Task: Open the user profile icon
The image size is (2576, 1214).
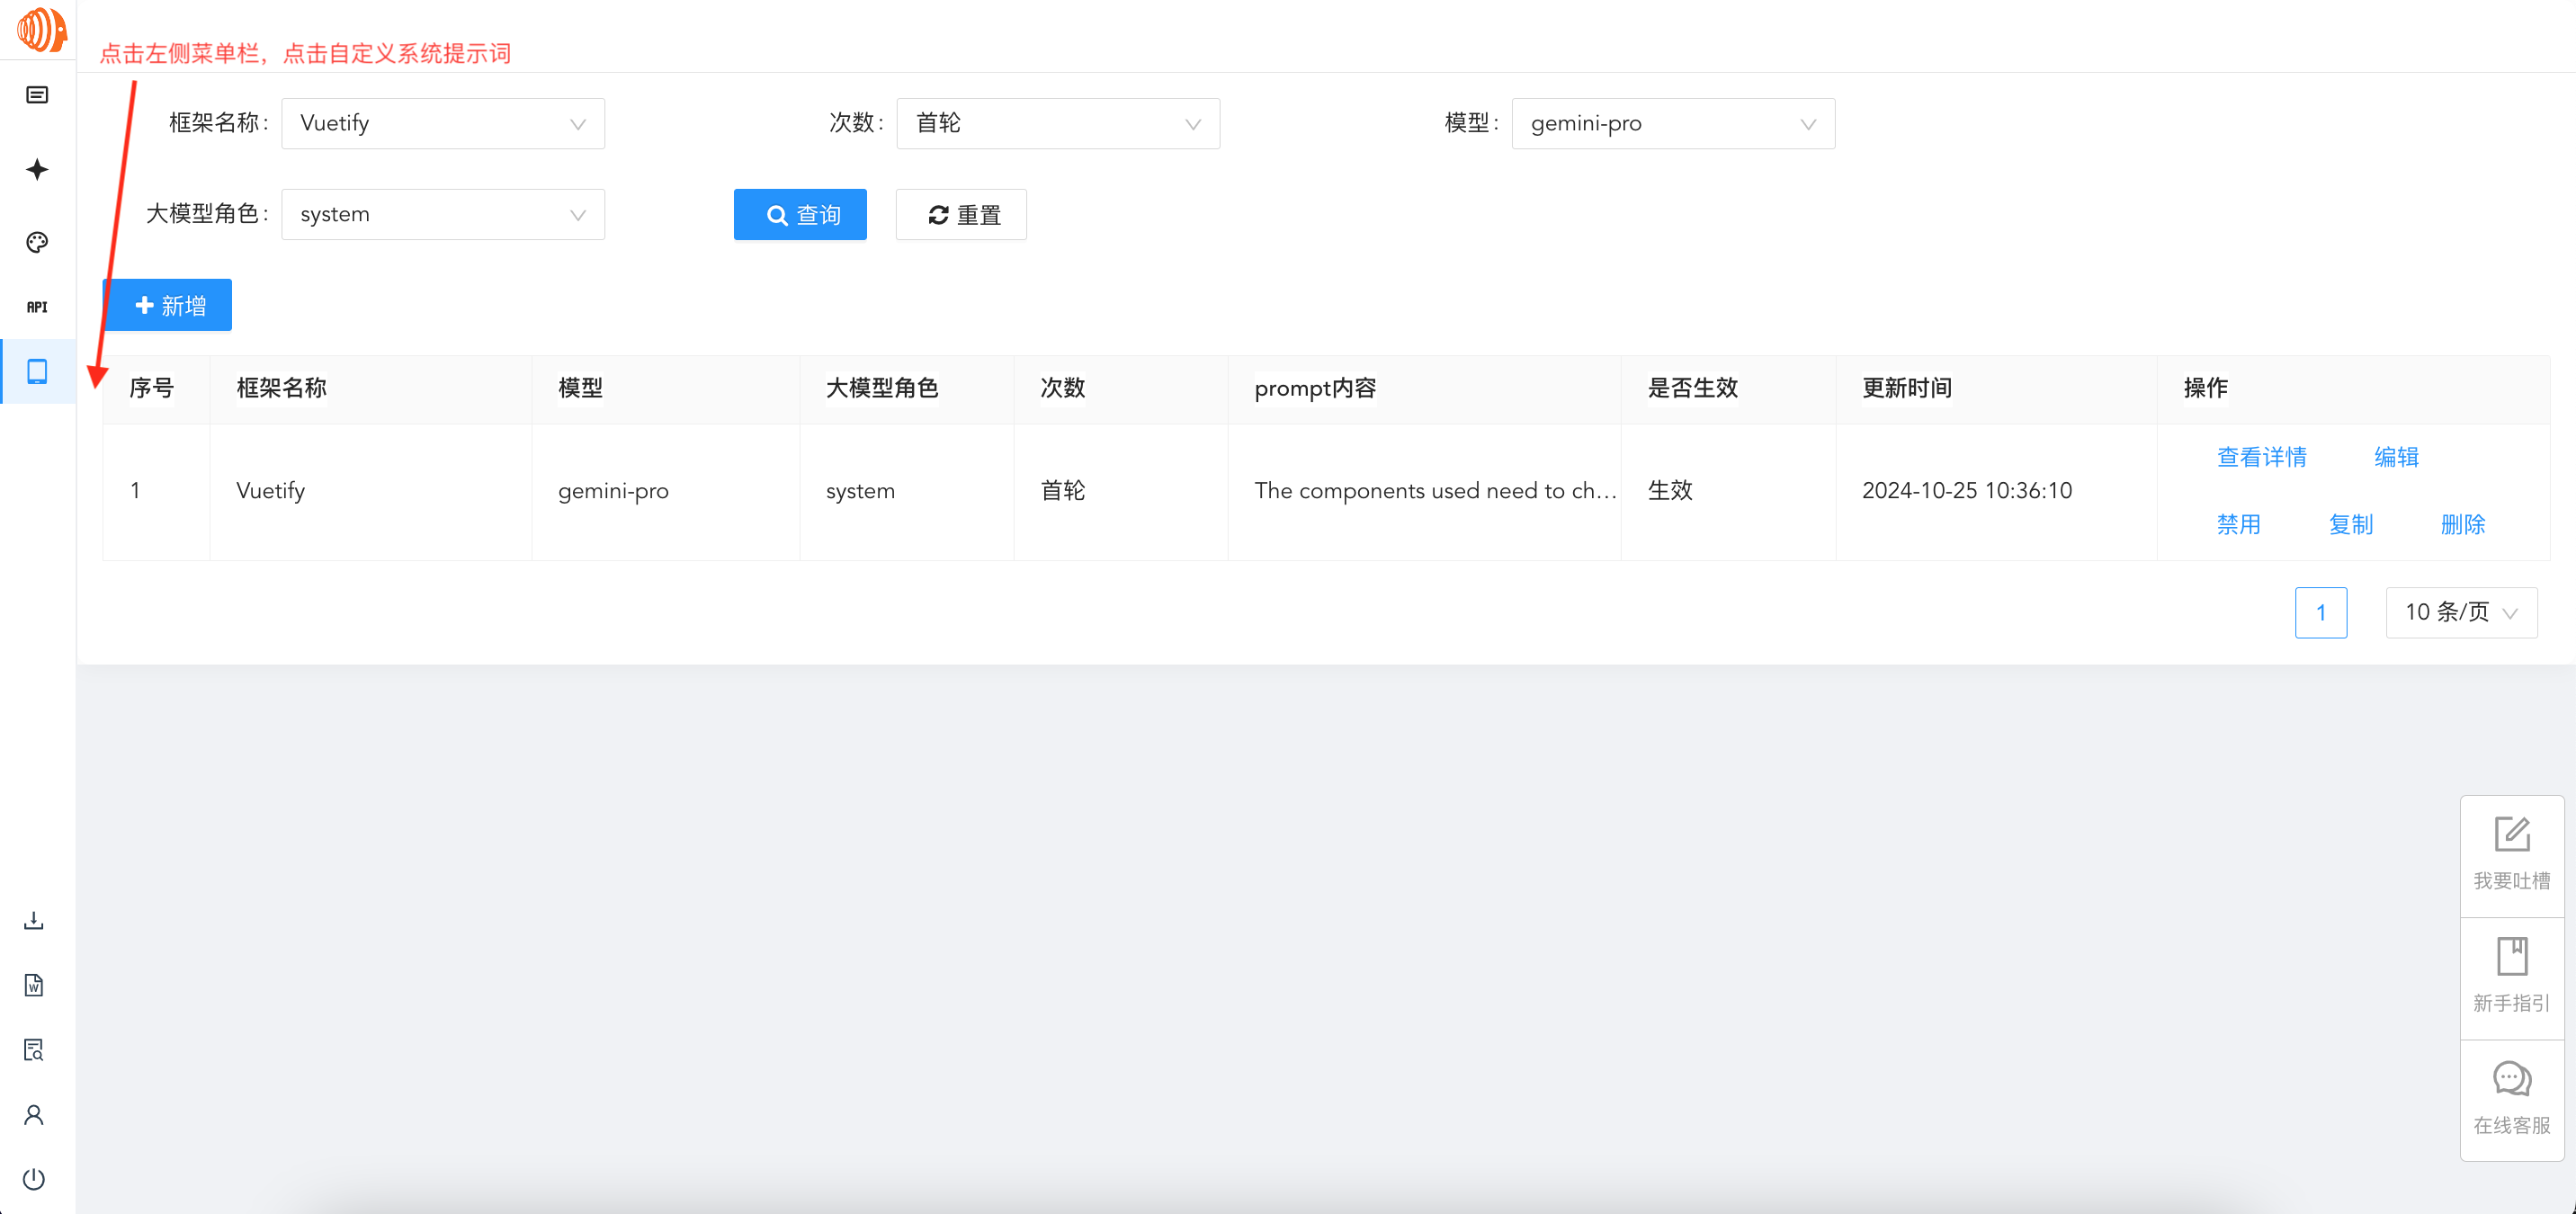Action: (34, 1114)
